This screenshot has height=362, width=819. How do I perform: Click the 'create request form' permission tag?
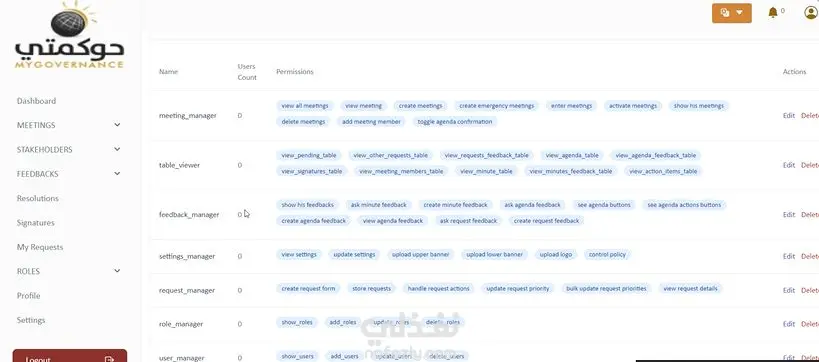(x=308, y=289)
